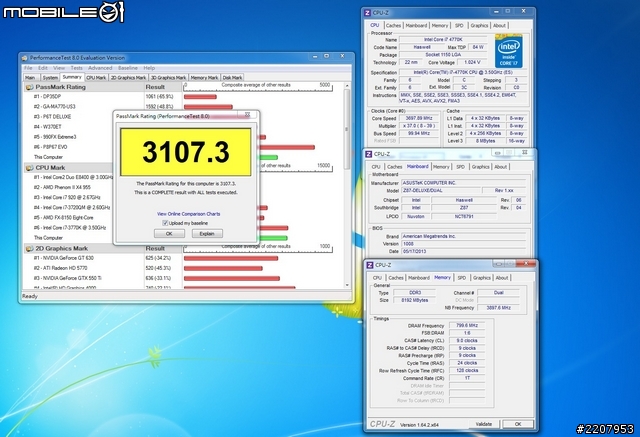The height and width of the screenshot is (437, 640).
Task: Open the SPD tab in the top CPU-Z window
Action: tap(459, 25)
